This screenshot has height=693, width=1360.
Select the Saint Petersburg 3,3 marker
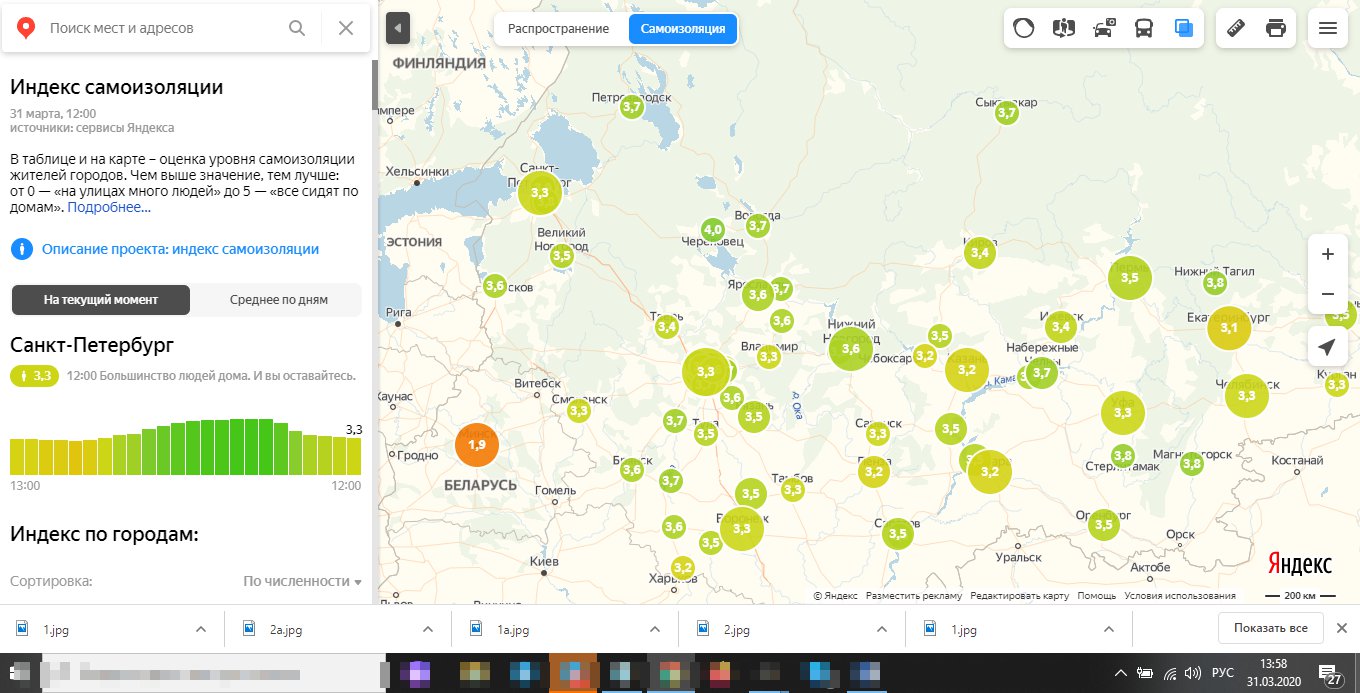pos(540,192)
